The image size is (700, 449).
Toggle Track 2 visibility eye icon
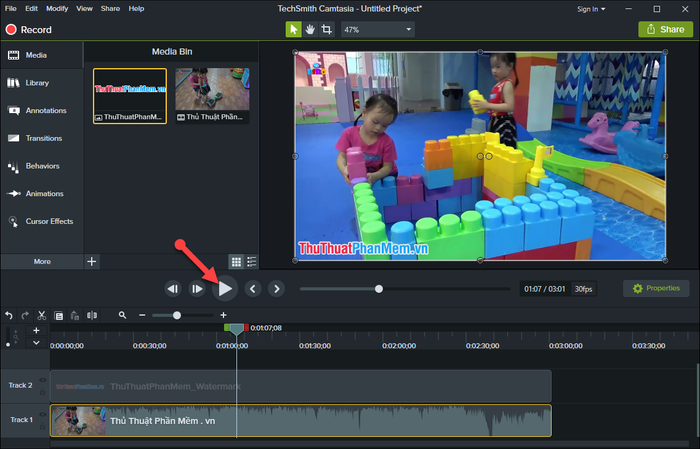point(42,380)
